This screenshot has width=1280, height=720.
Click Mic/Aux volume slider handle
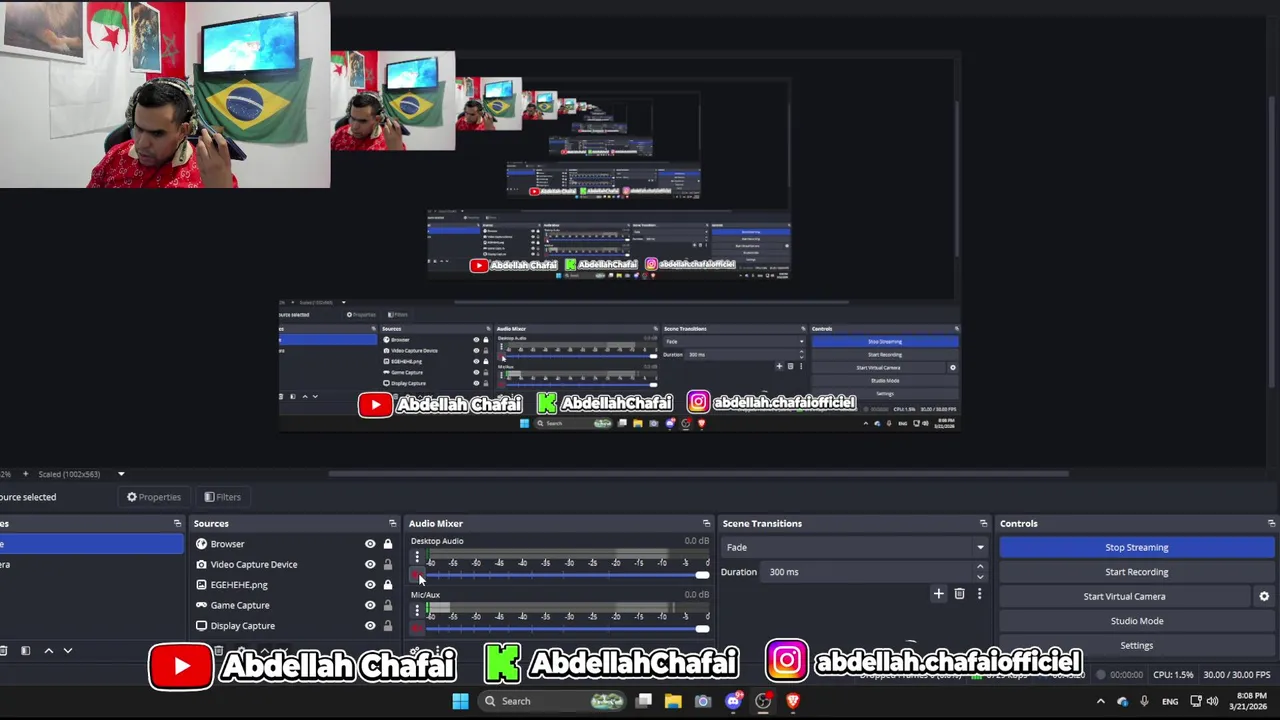(702, 628)
